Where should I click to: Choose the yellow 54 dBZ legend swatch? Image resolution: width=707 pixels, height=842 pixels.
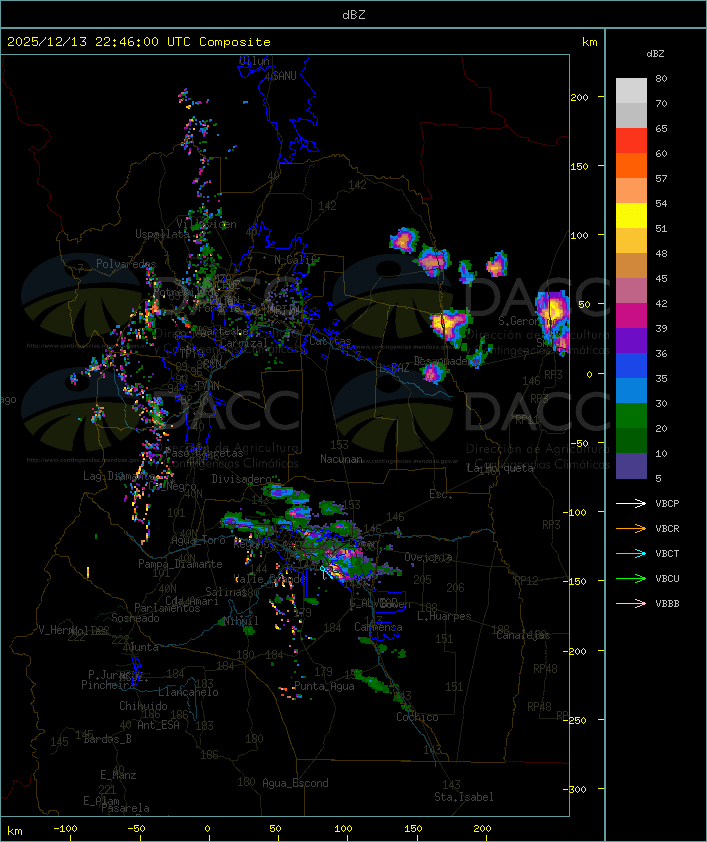coord(631,215)
